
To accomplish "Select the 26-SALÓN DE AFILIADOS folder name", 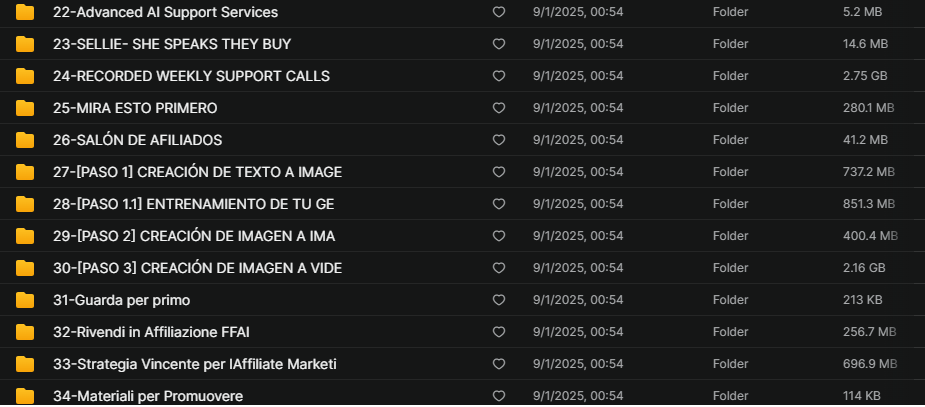I will point(137,140).
